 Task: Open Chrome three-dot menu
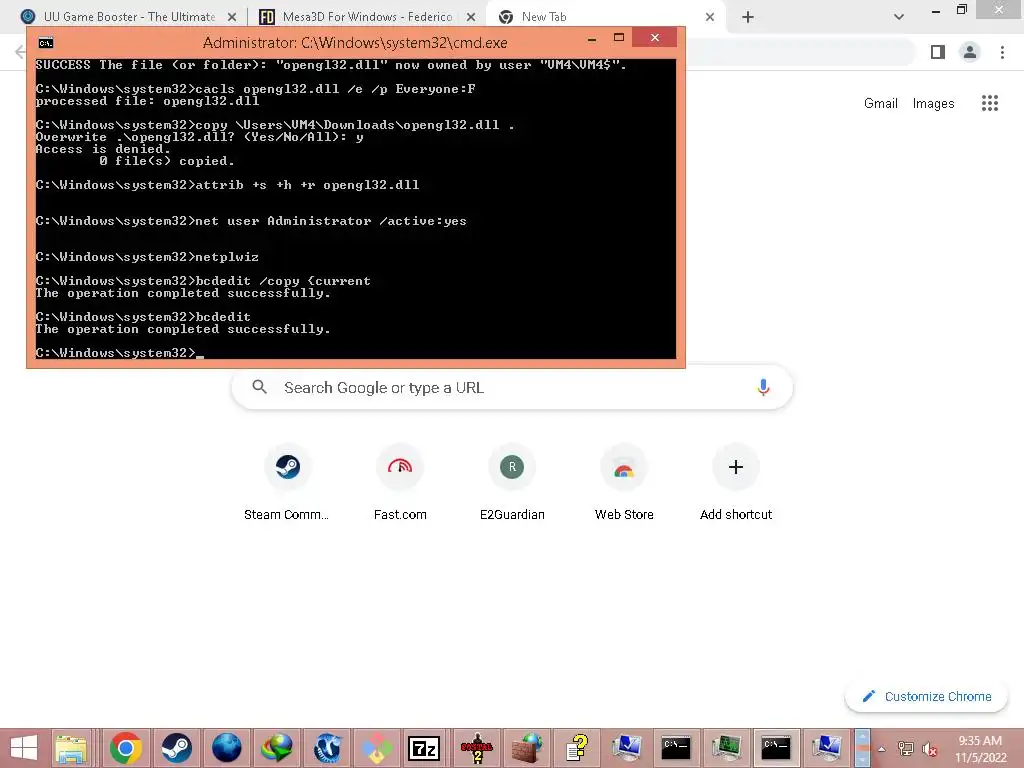point(1002,52)
